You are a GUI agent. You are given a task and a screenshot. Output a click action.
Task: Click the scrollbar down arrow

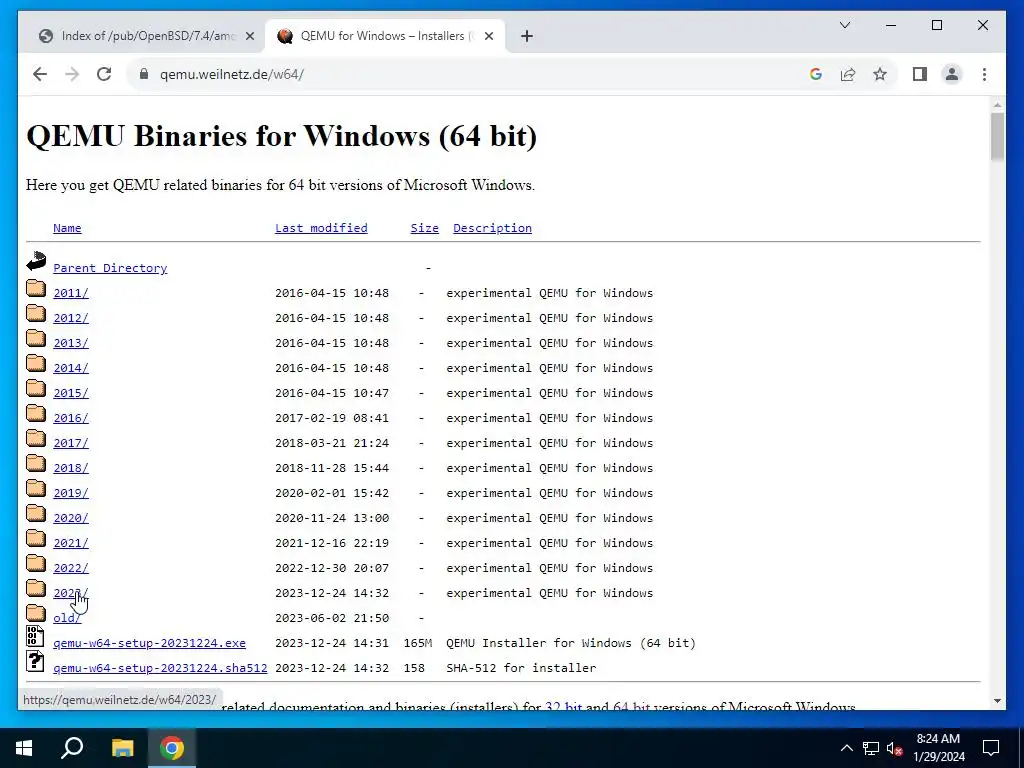[997, 701]
